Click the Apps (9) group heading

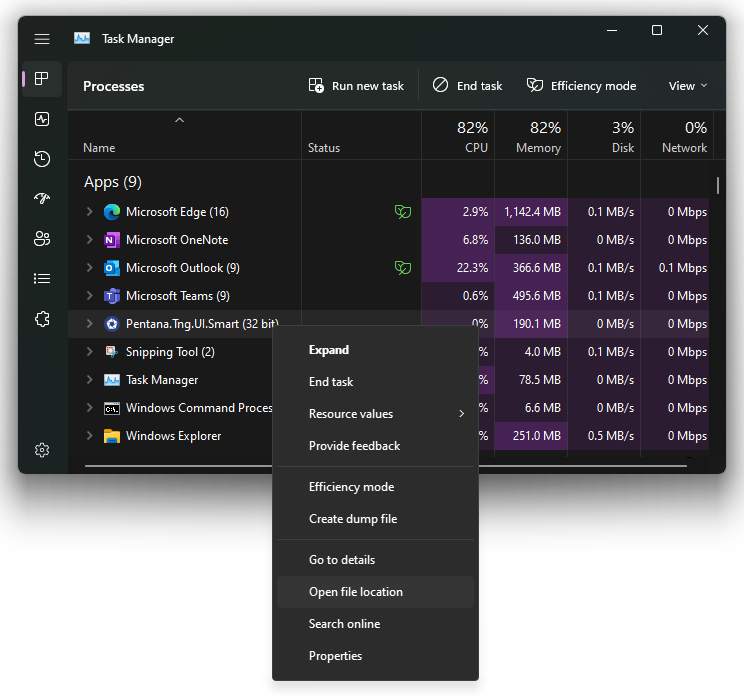(113, 182)
